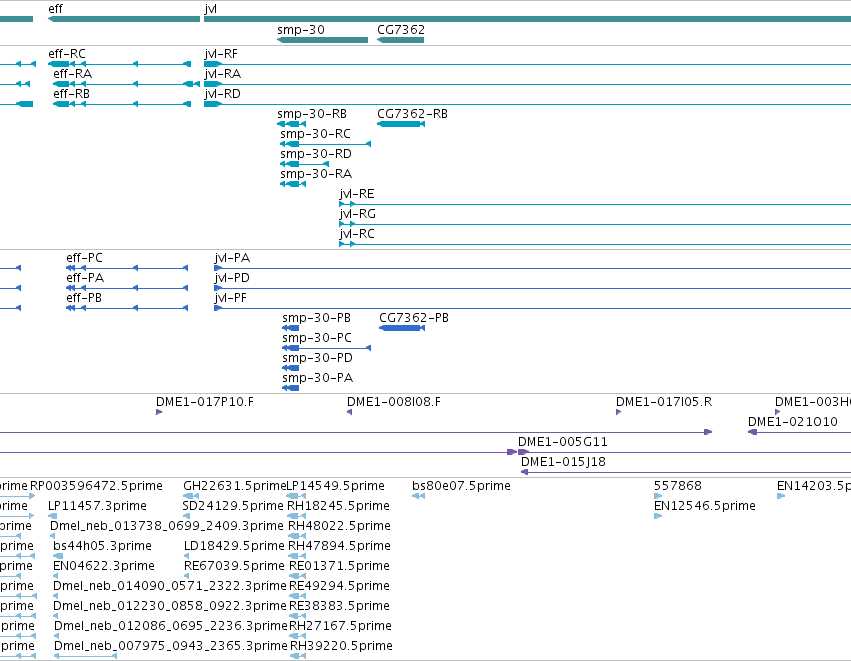
Task: Select EST RE67039.5prime
Action: (x=234, y=567)
